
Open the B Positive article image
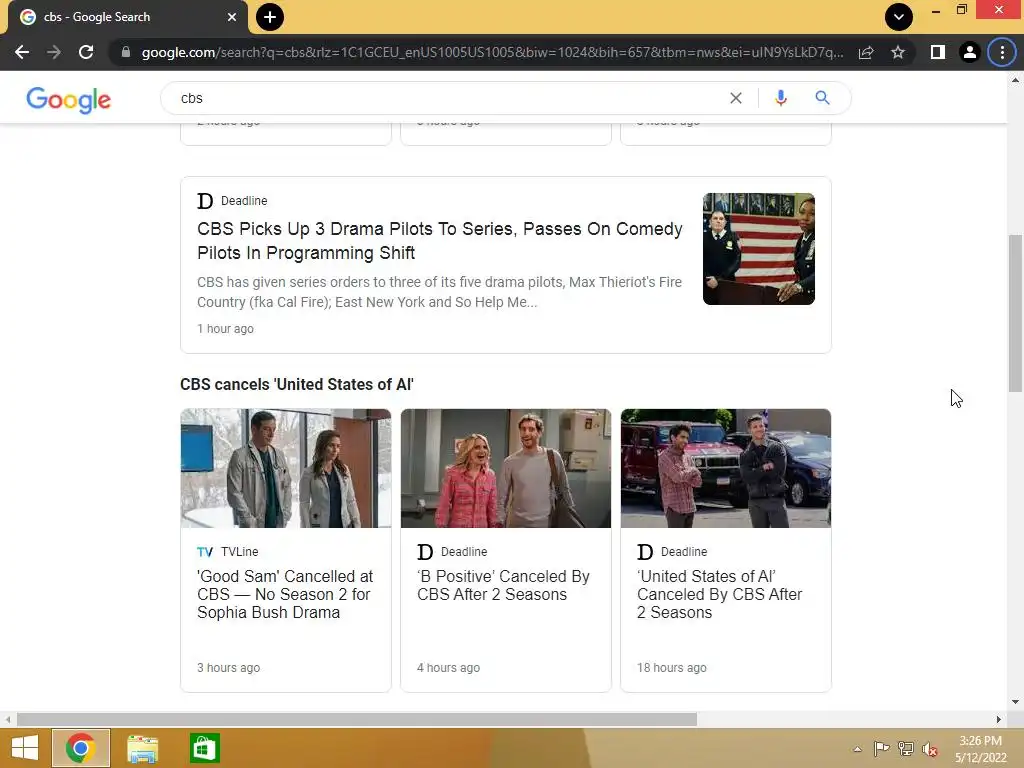[x=506, y=468]
